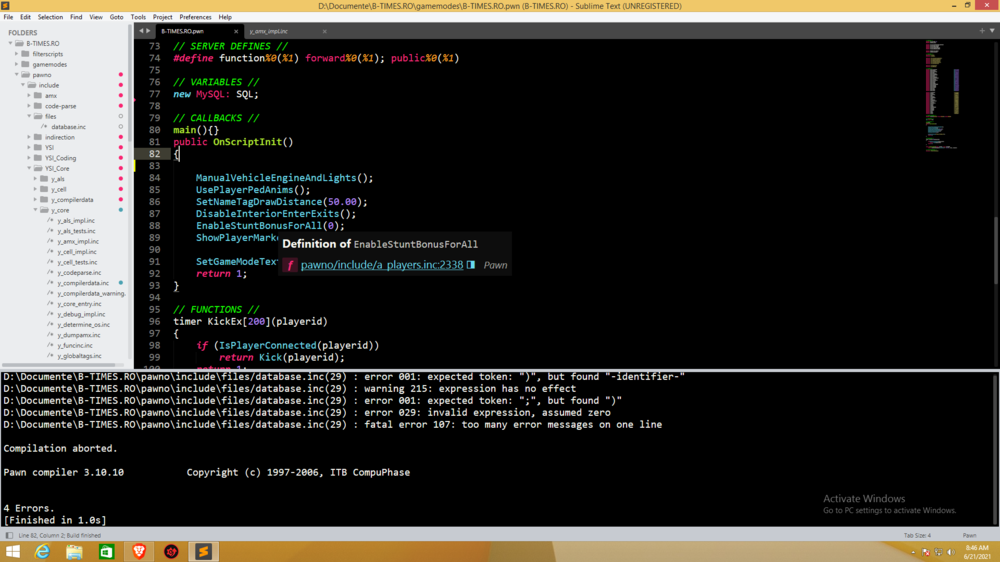The width and height of the screenshot is (1000, 562).
Task: Click previous tab arrow in tab bar
Action: pyautogui.click(x=142, y=31)
